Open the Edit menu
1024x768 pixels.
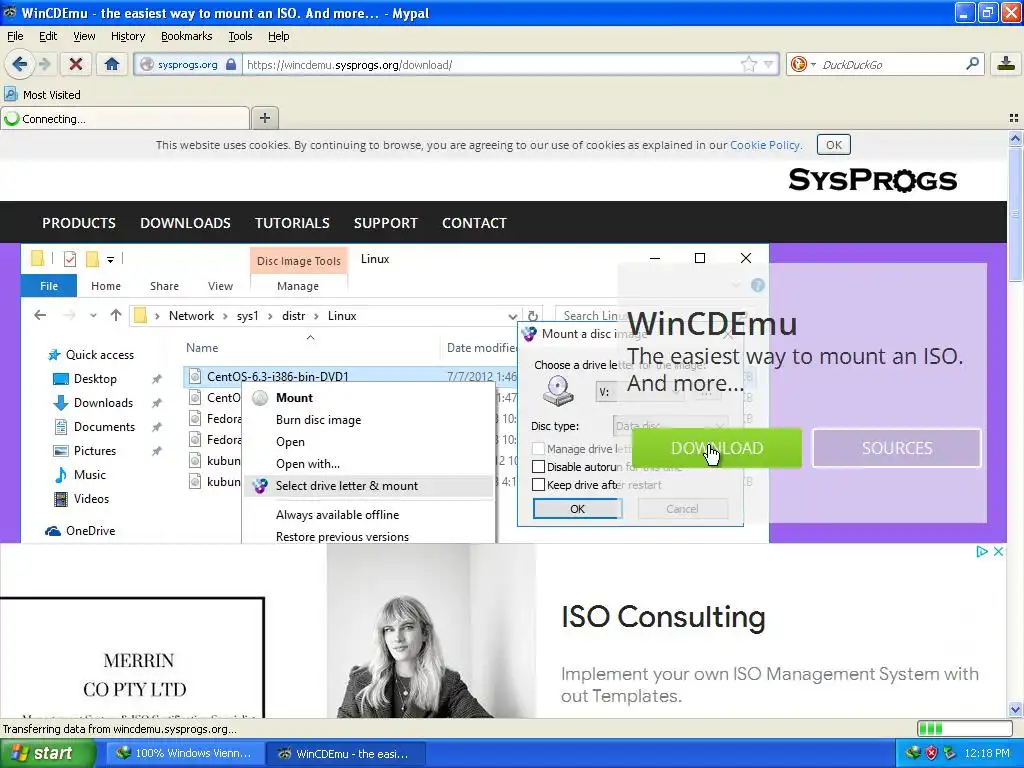[x=48, y=36]
